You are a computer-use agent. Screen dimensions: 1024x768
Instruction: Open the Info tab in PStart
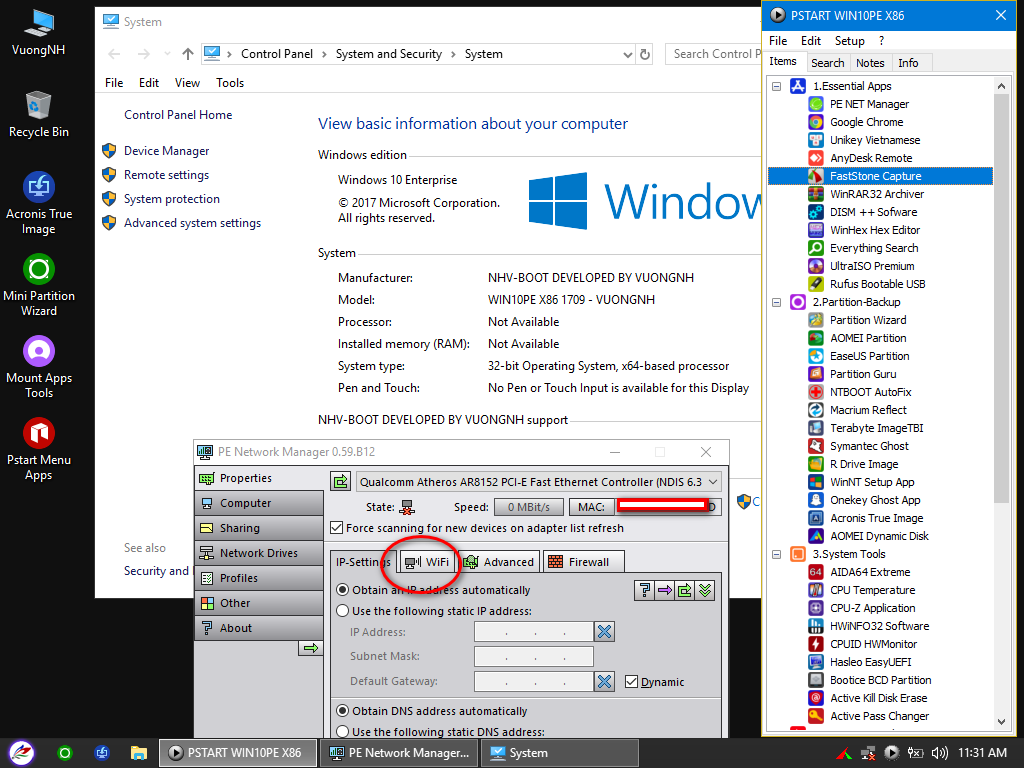pyautogui.click(x=908, y=63)
